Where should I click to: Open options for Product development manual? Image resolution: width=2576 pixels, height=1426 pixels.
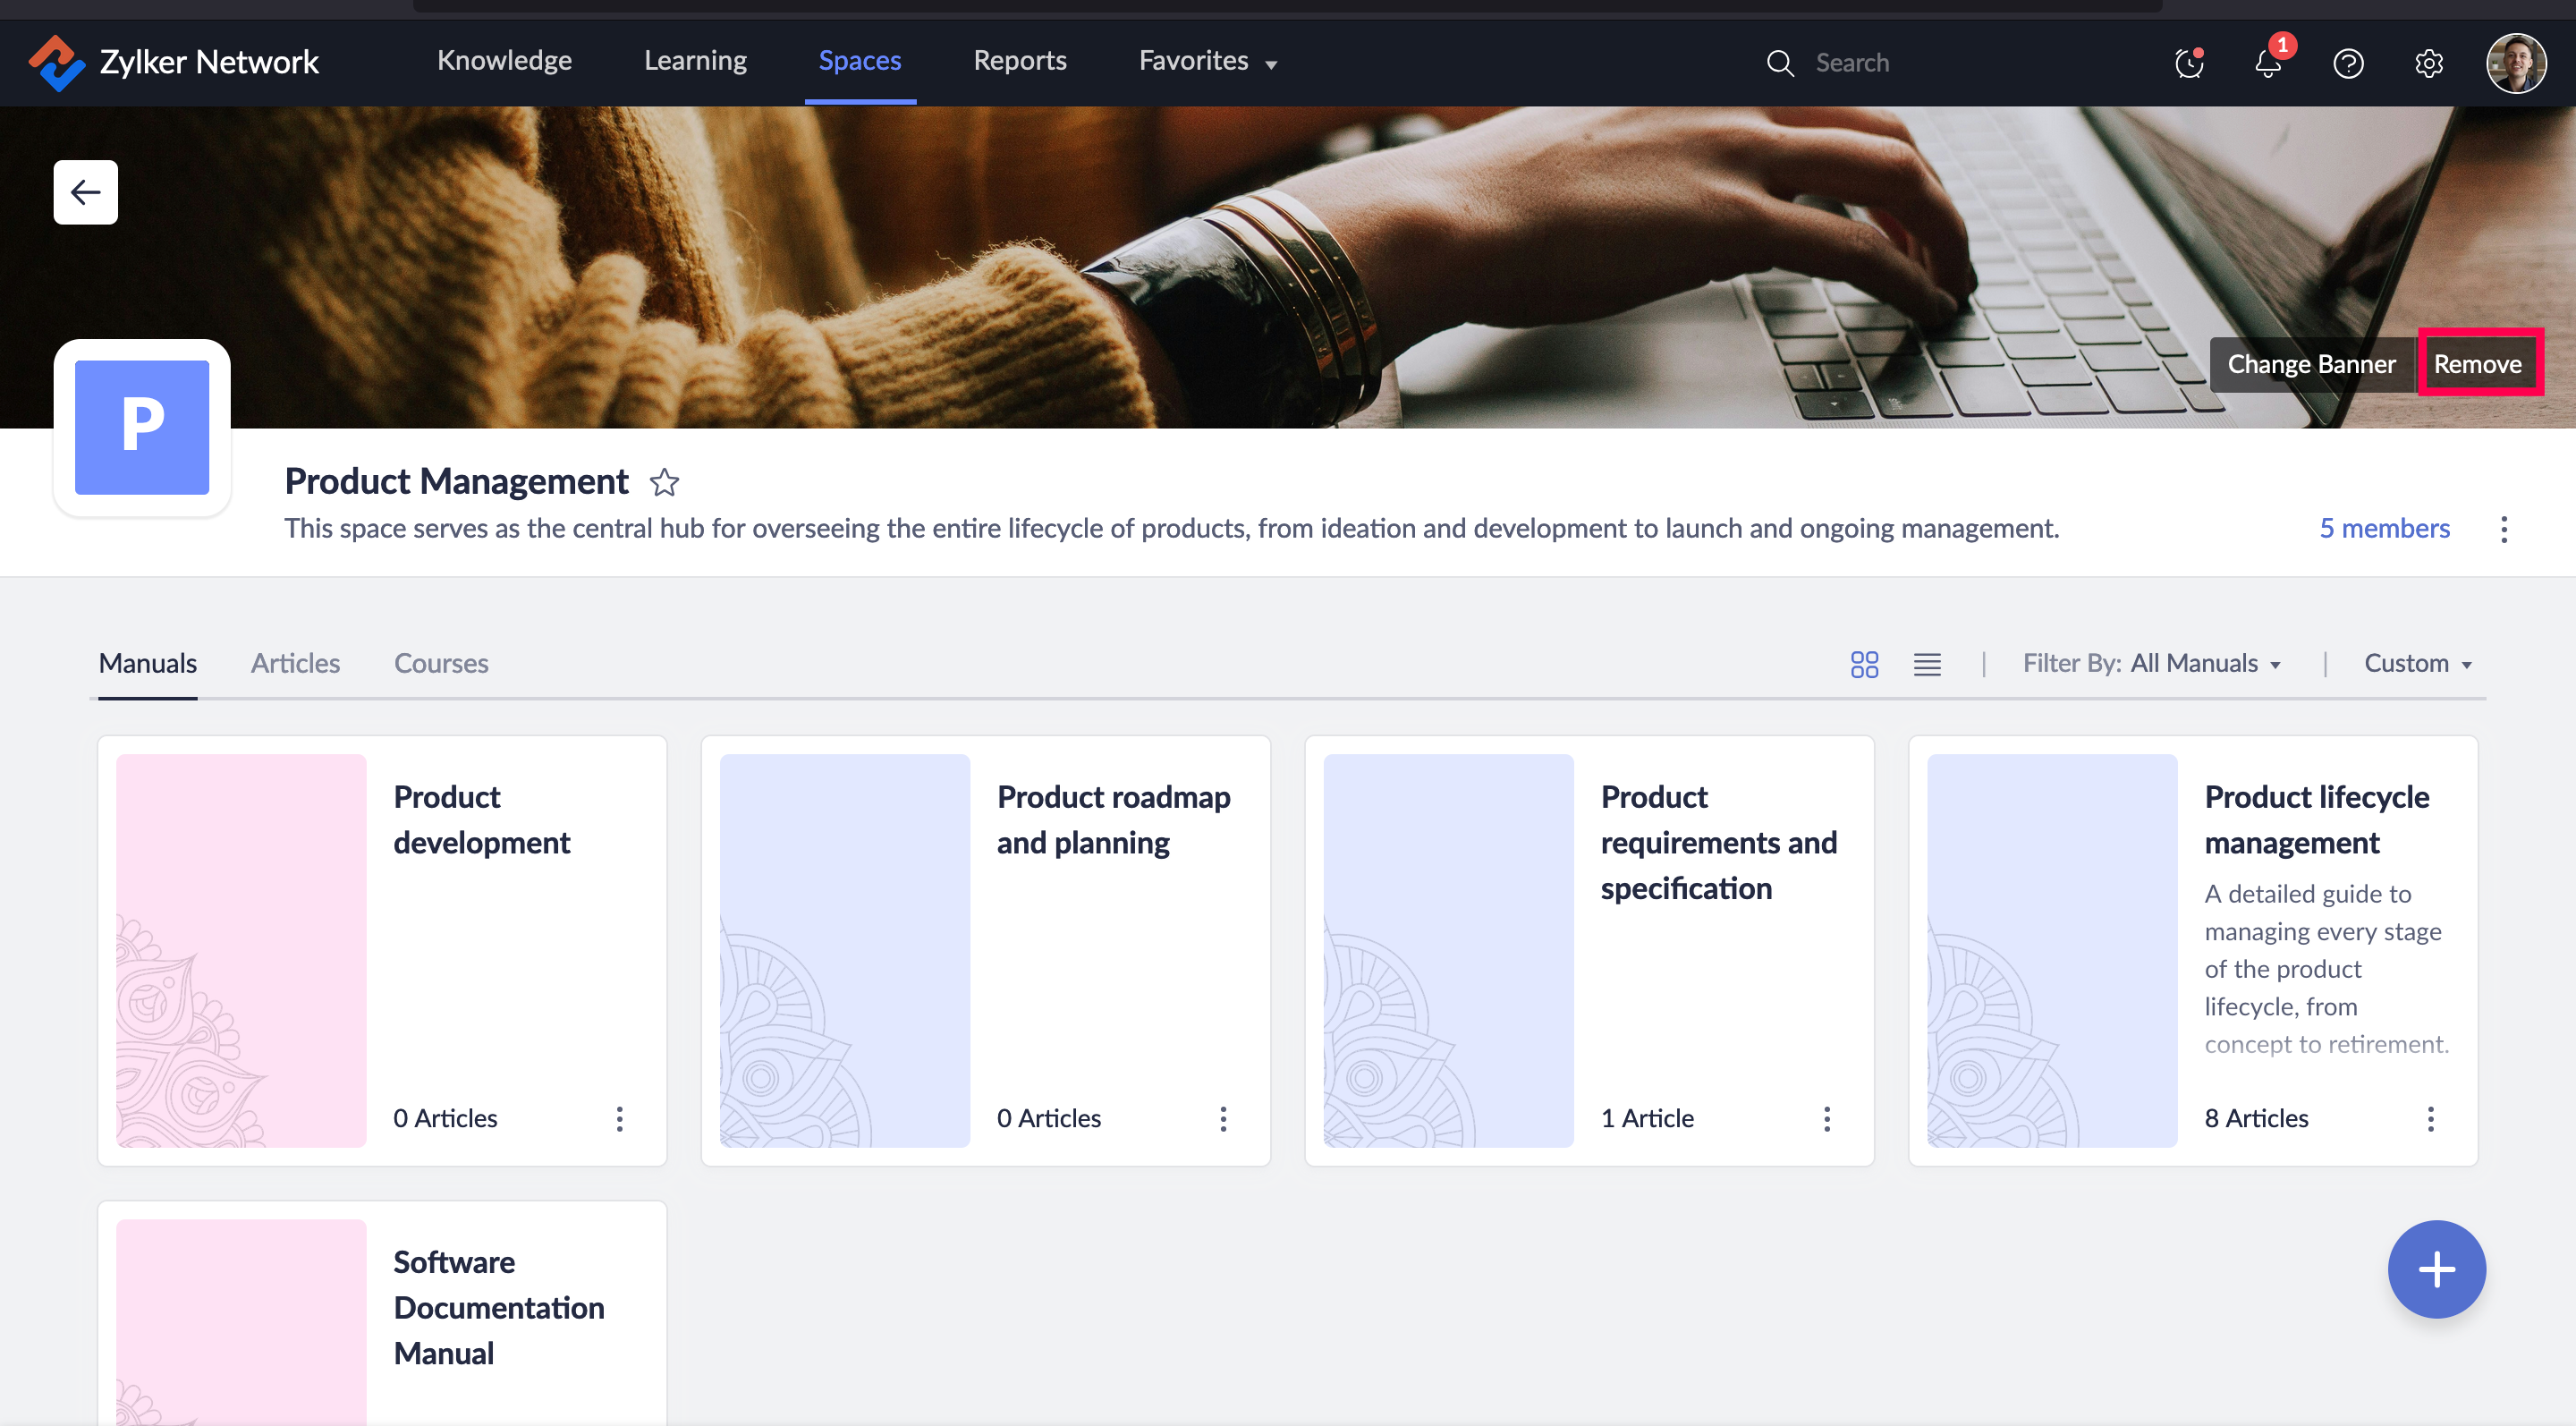(x=620, y=1118)
